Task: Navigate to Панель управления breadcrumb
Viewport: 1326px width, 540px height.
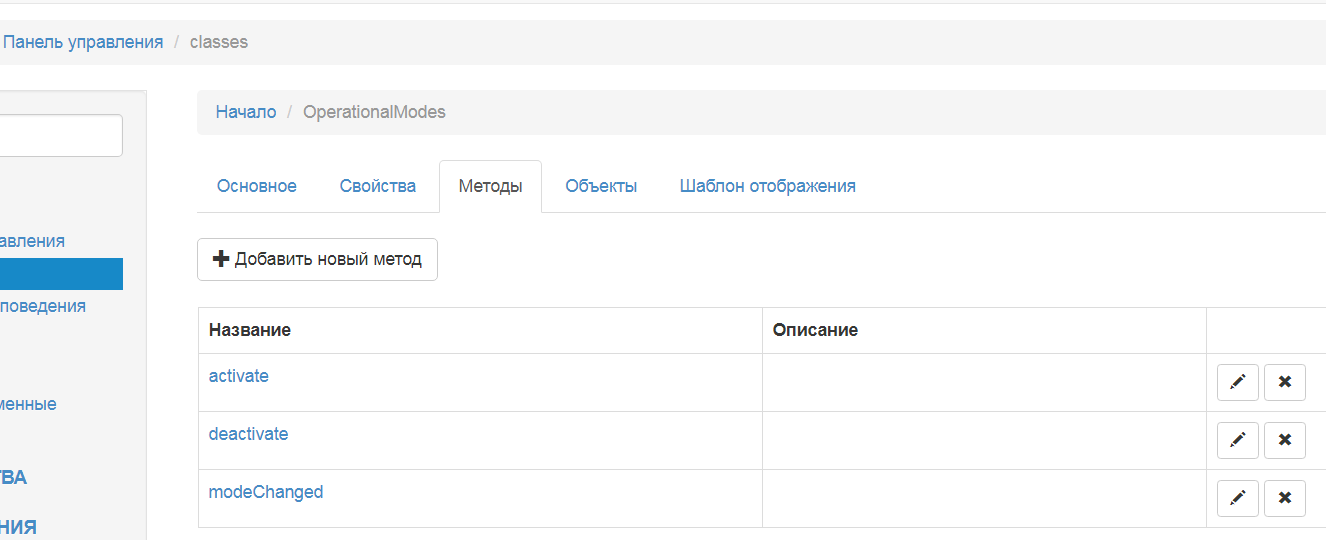Action: tap(83, 42)
